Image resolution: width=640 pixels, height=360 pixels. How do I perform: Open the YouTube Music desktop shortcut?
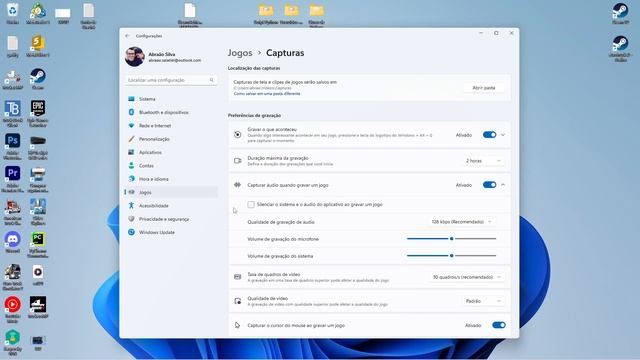pyautogui.click(x=13, y=310)
